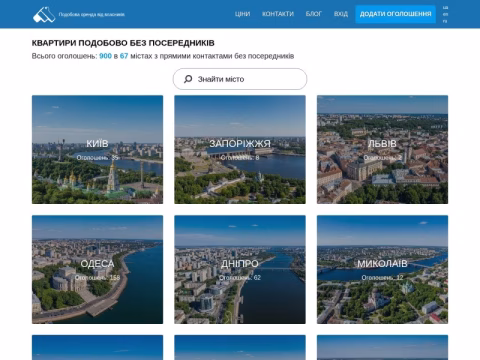
Task: Switch language to en
Action: 445,14
